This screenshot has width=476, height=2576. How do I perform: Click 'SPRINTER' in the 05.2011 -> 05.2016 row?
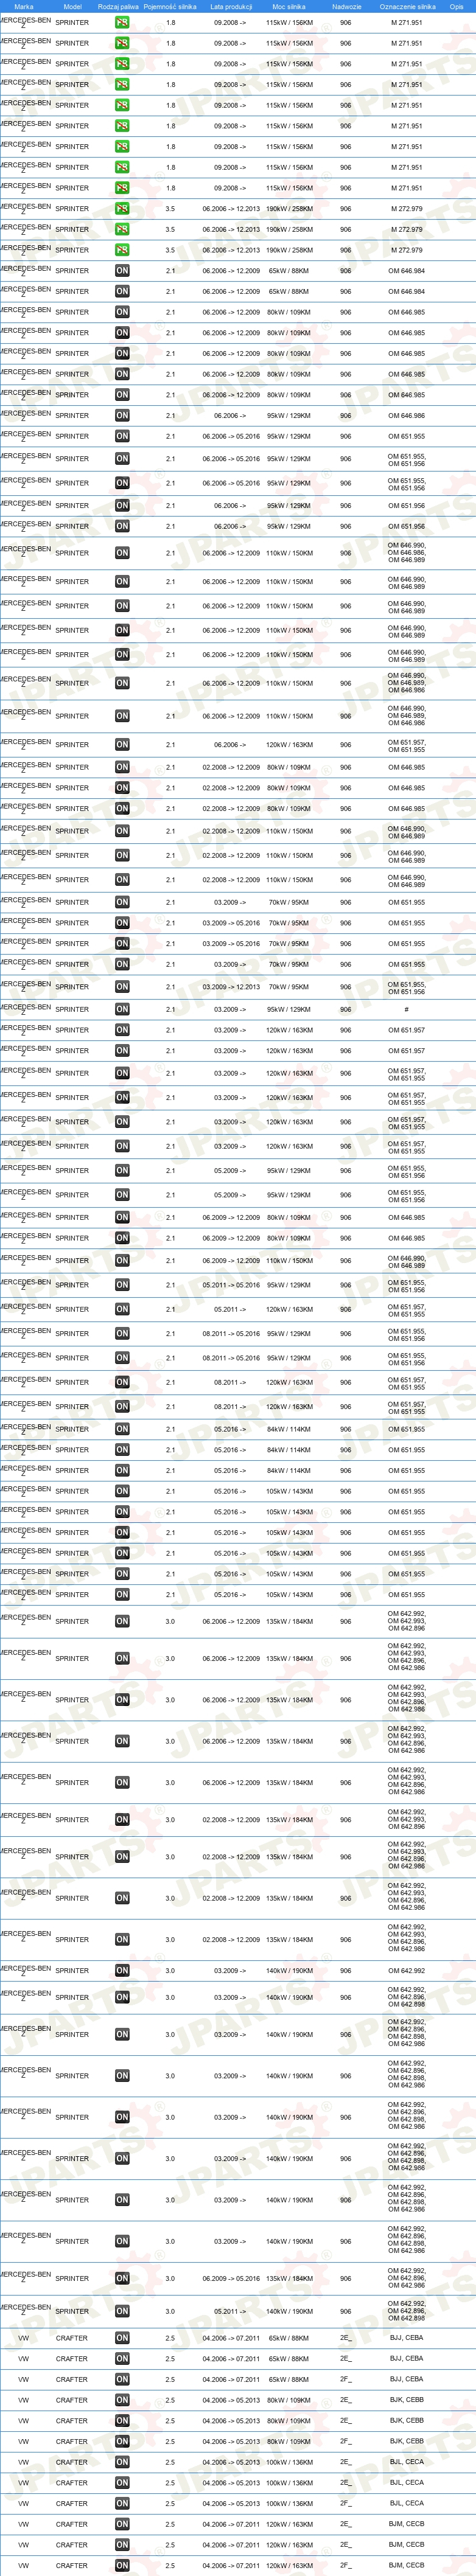click(72, 1285)
